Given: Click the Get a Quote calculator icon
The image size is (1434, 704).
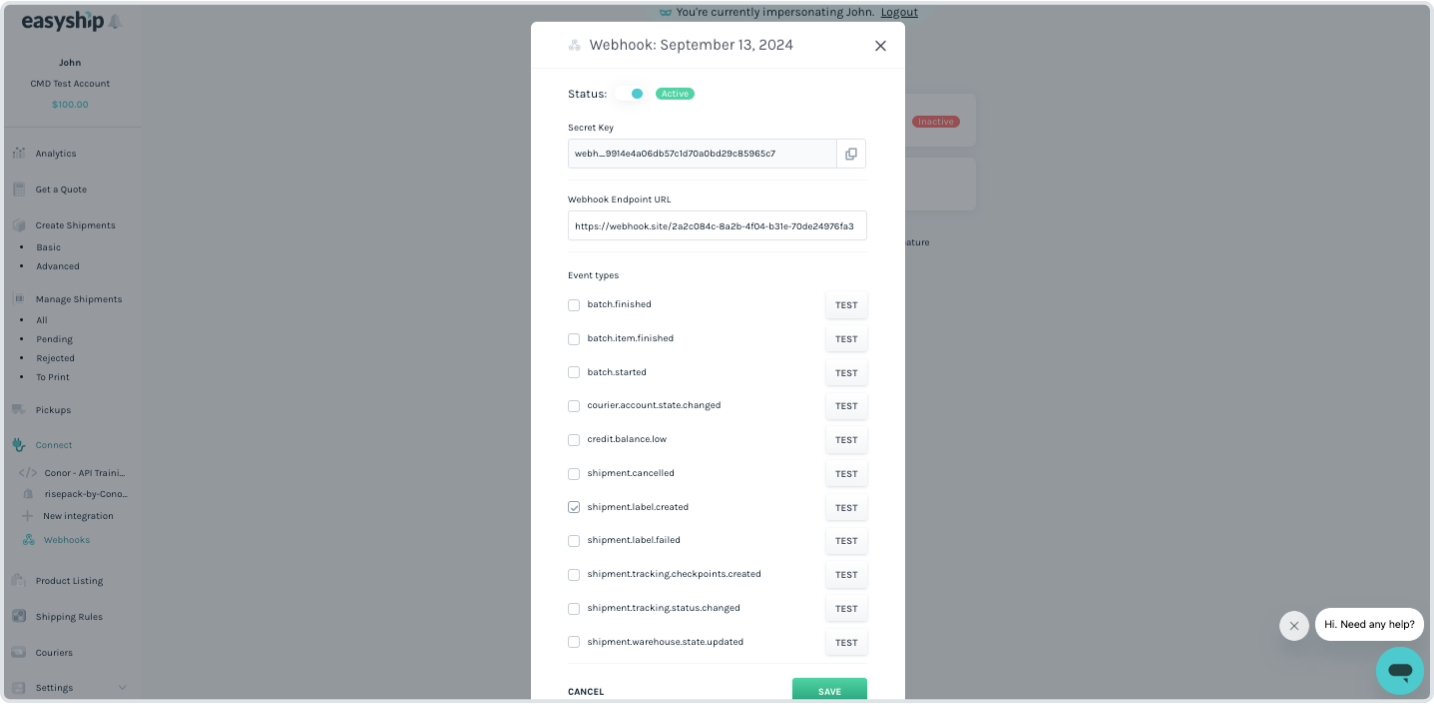Looking at the screenshot, I should coord(19,189).
